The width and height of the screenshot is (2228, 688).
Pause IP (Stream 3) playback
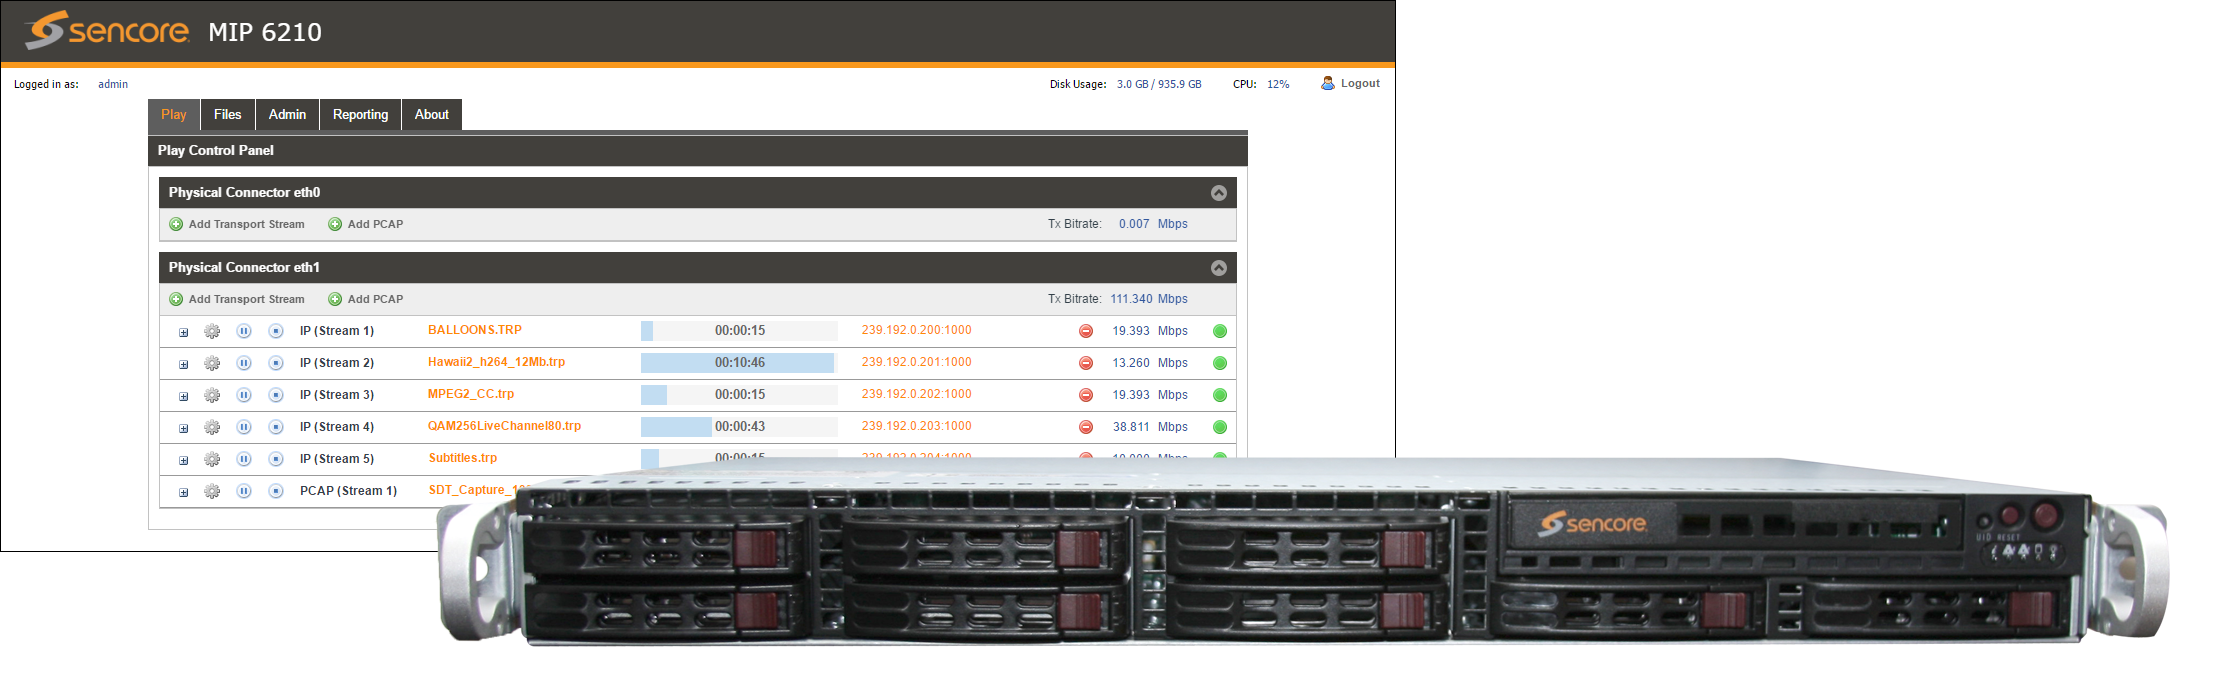coord(244,395)
